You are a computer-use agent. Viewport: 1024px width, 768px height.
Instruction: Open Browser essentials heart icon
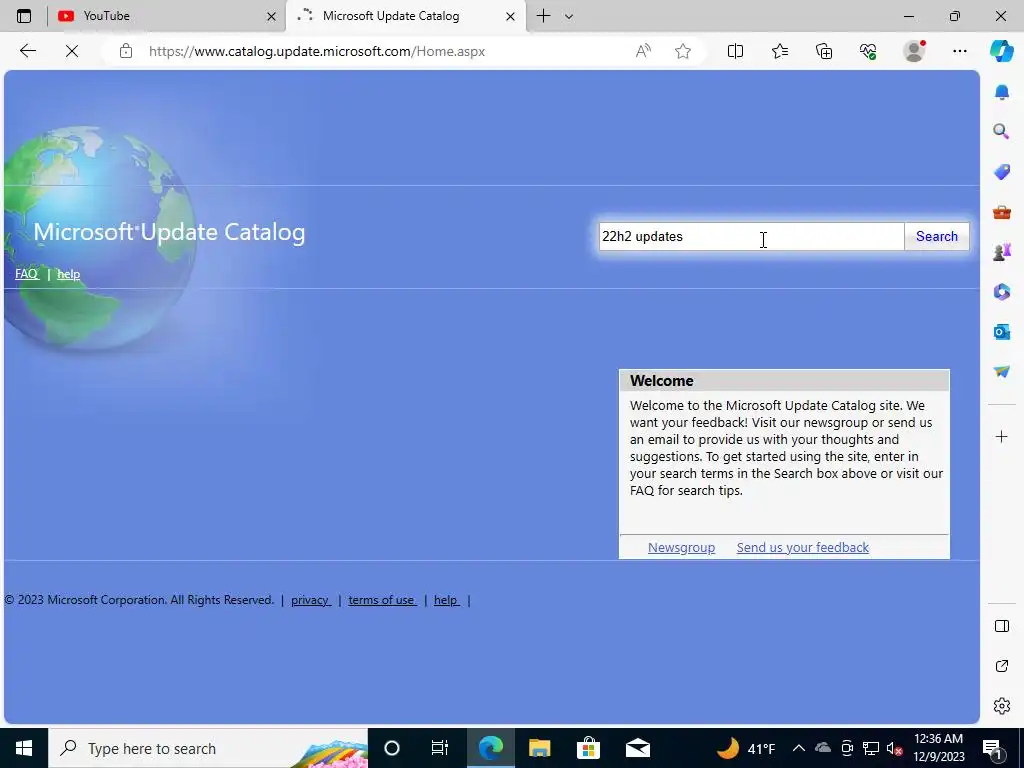tap(868, 51)
